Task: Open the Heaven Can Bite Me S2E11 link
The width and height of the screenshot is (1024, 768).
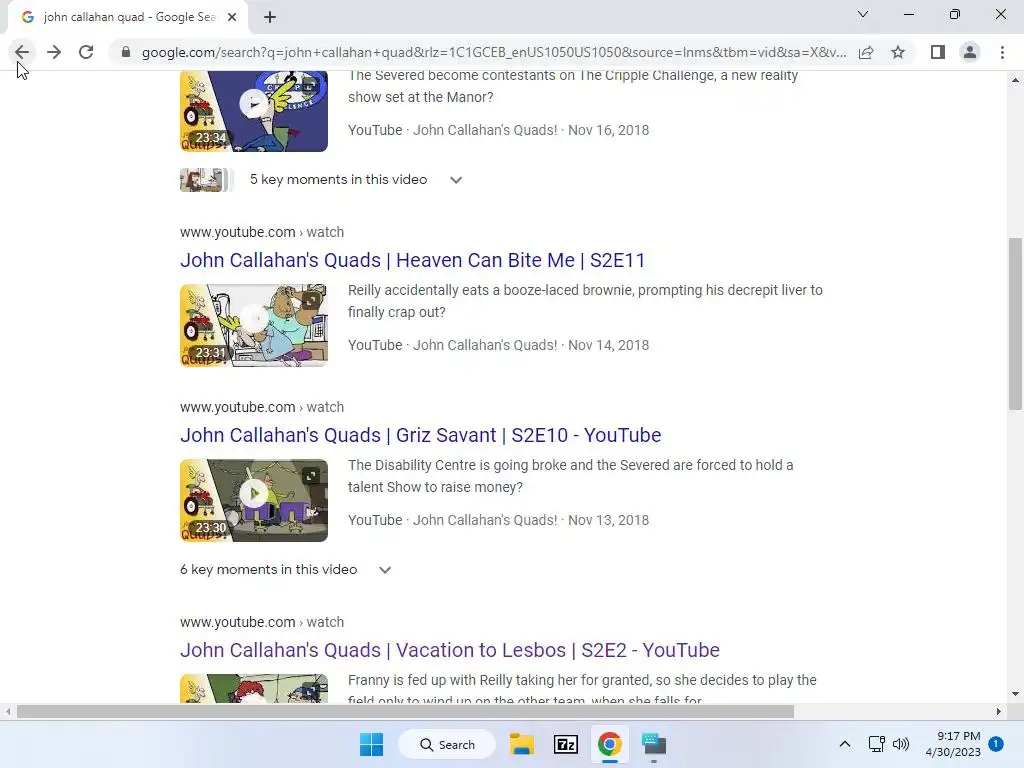Action: 413,260
